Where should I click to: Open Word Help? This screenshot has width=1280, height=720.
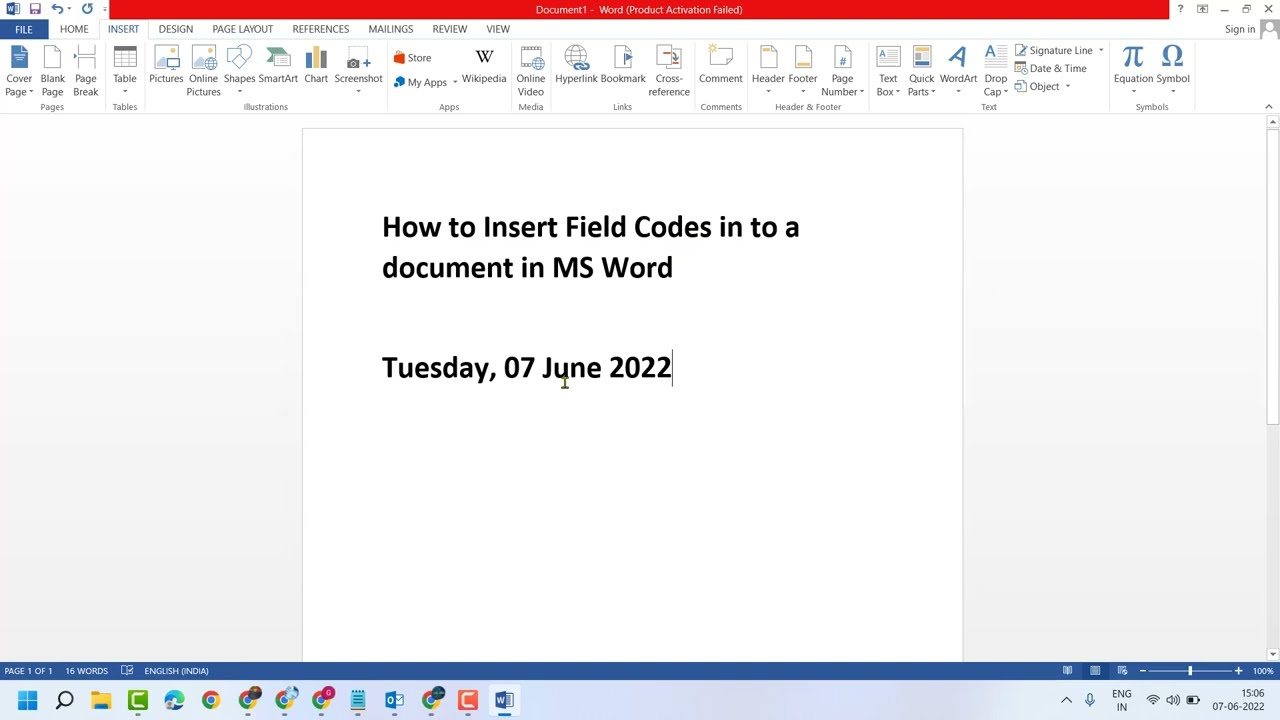tap(1180, 9)
